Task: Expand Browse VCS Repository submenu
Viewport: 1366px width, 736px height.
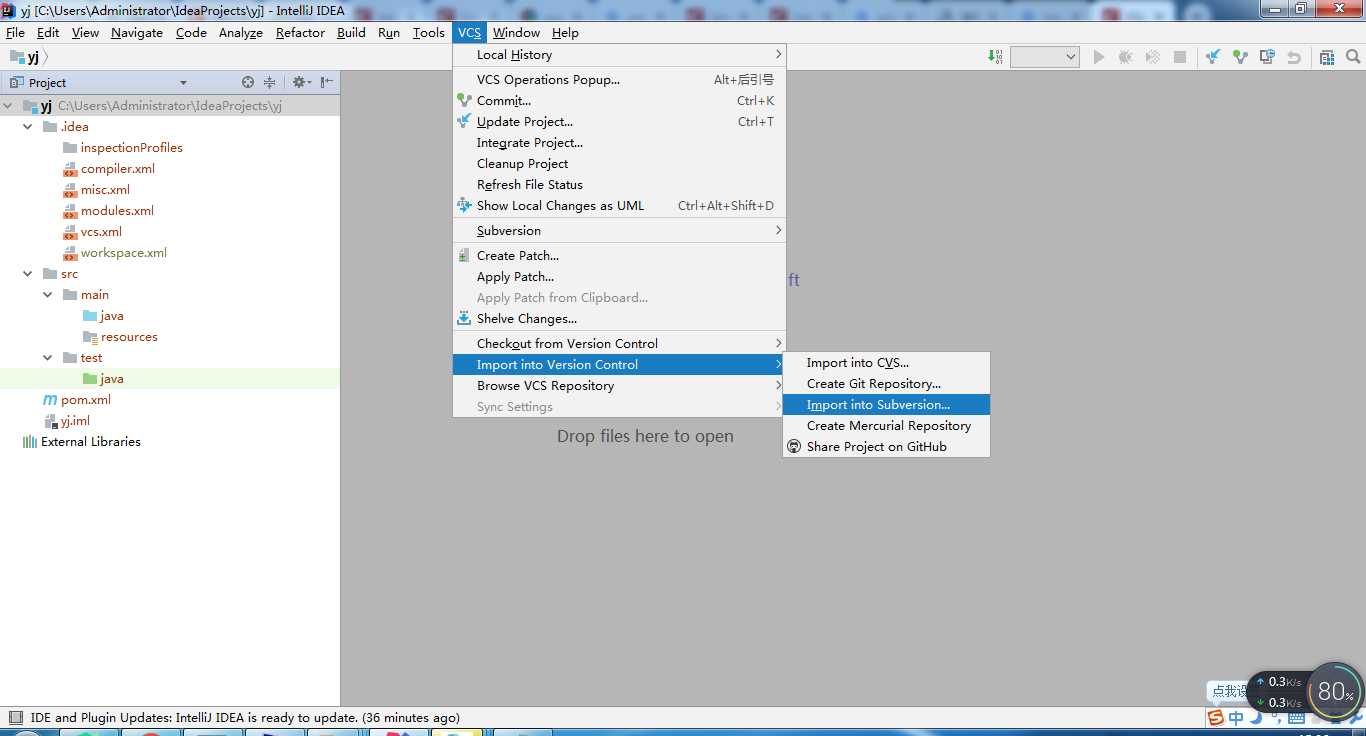Action: tap(619, 385)
